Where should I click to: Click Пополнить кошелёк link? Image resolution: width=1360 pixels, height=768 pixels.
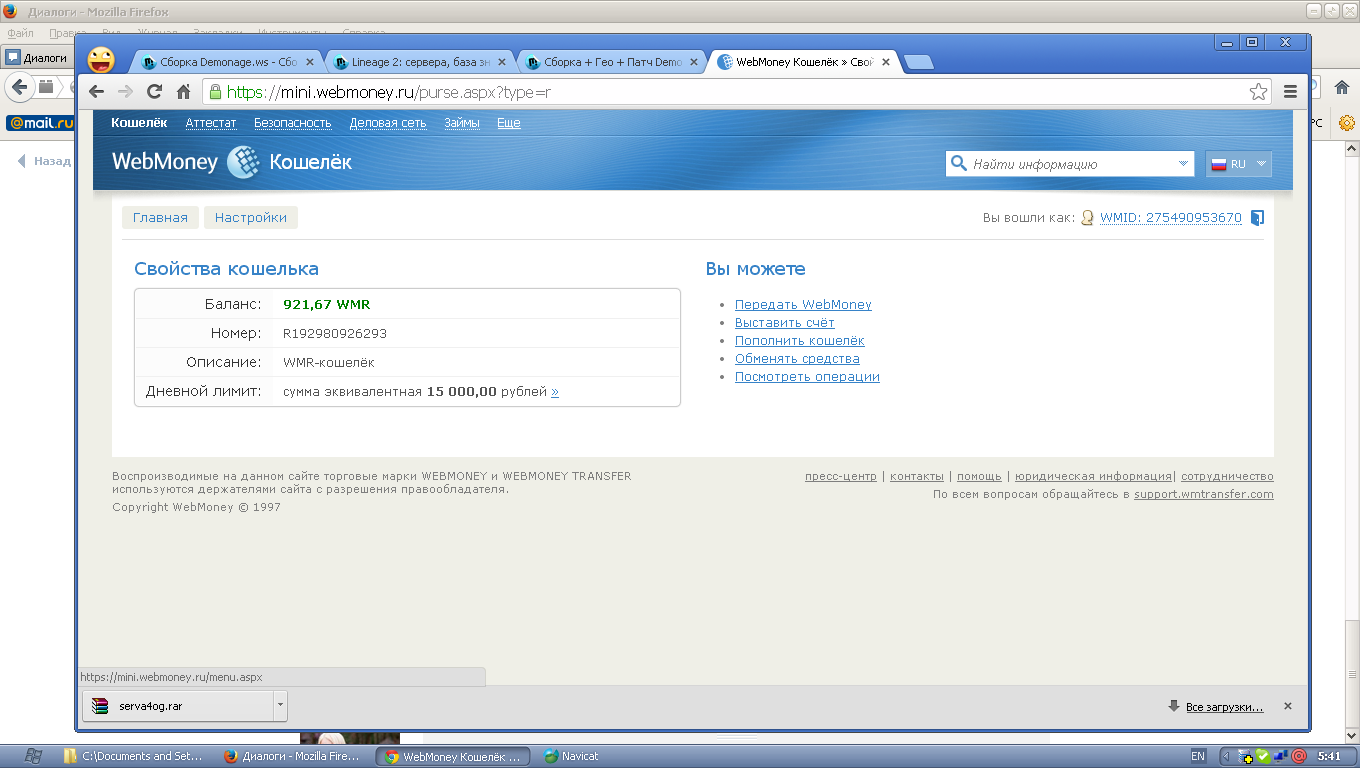click(800, 341)
